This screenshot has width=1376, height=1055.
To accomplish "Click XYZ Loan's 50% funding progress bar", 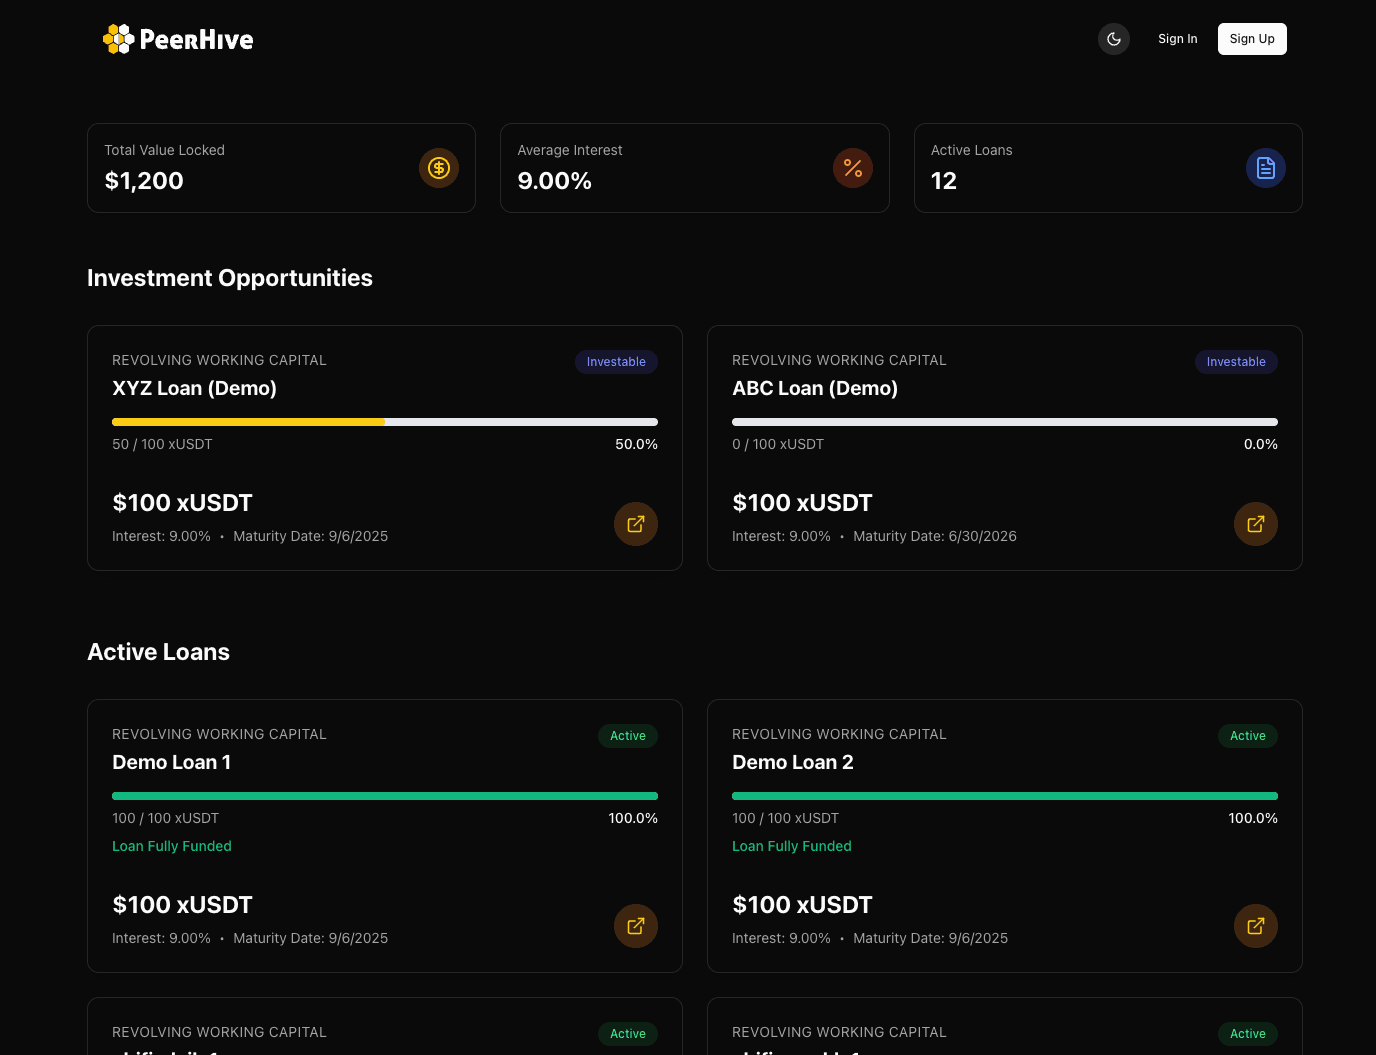I will click(x=385, y=421).
